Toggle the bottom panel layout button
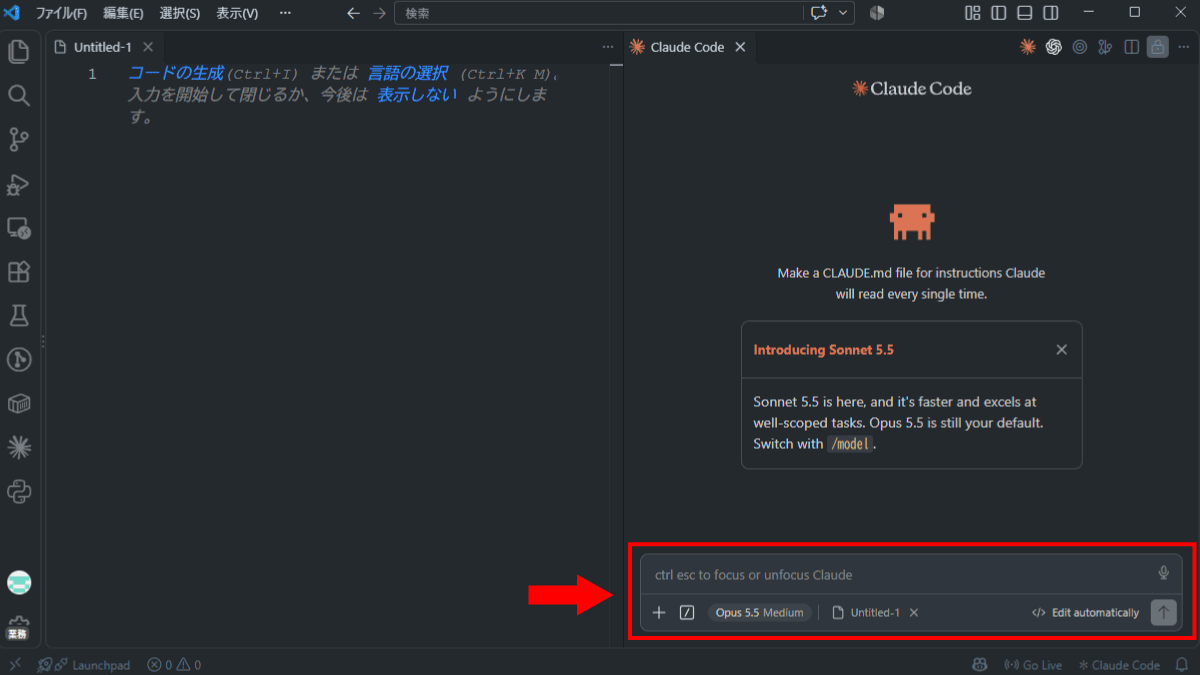 [x=1024, y=13]
